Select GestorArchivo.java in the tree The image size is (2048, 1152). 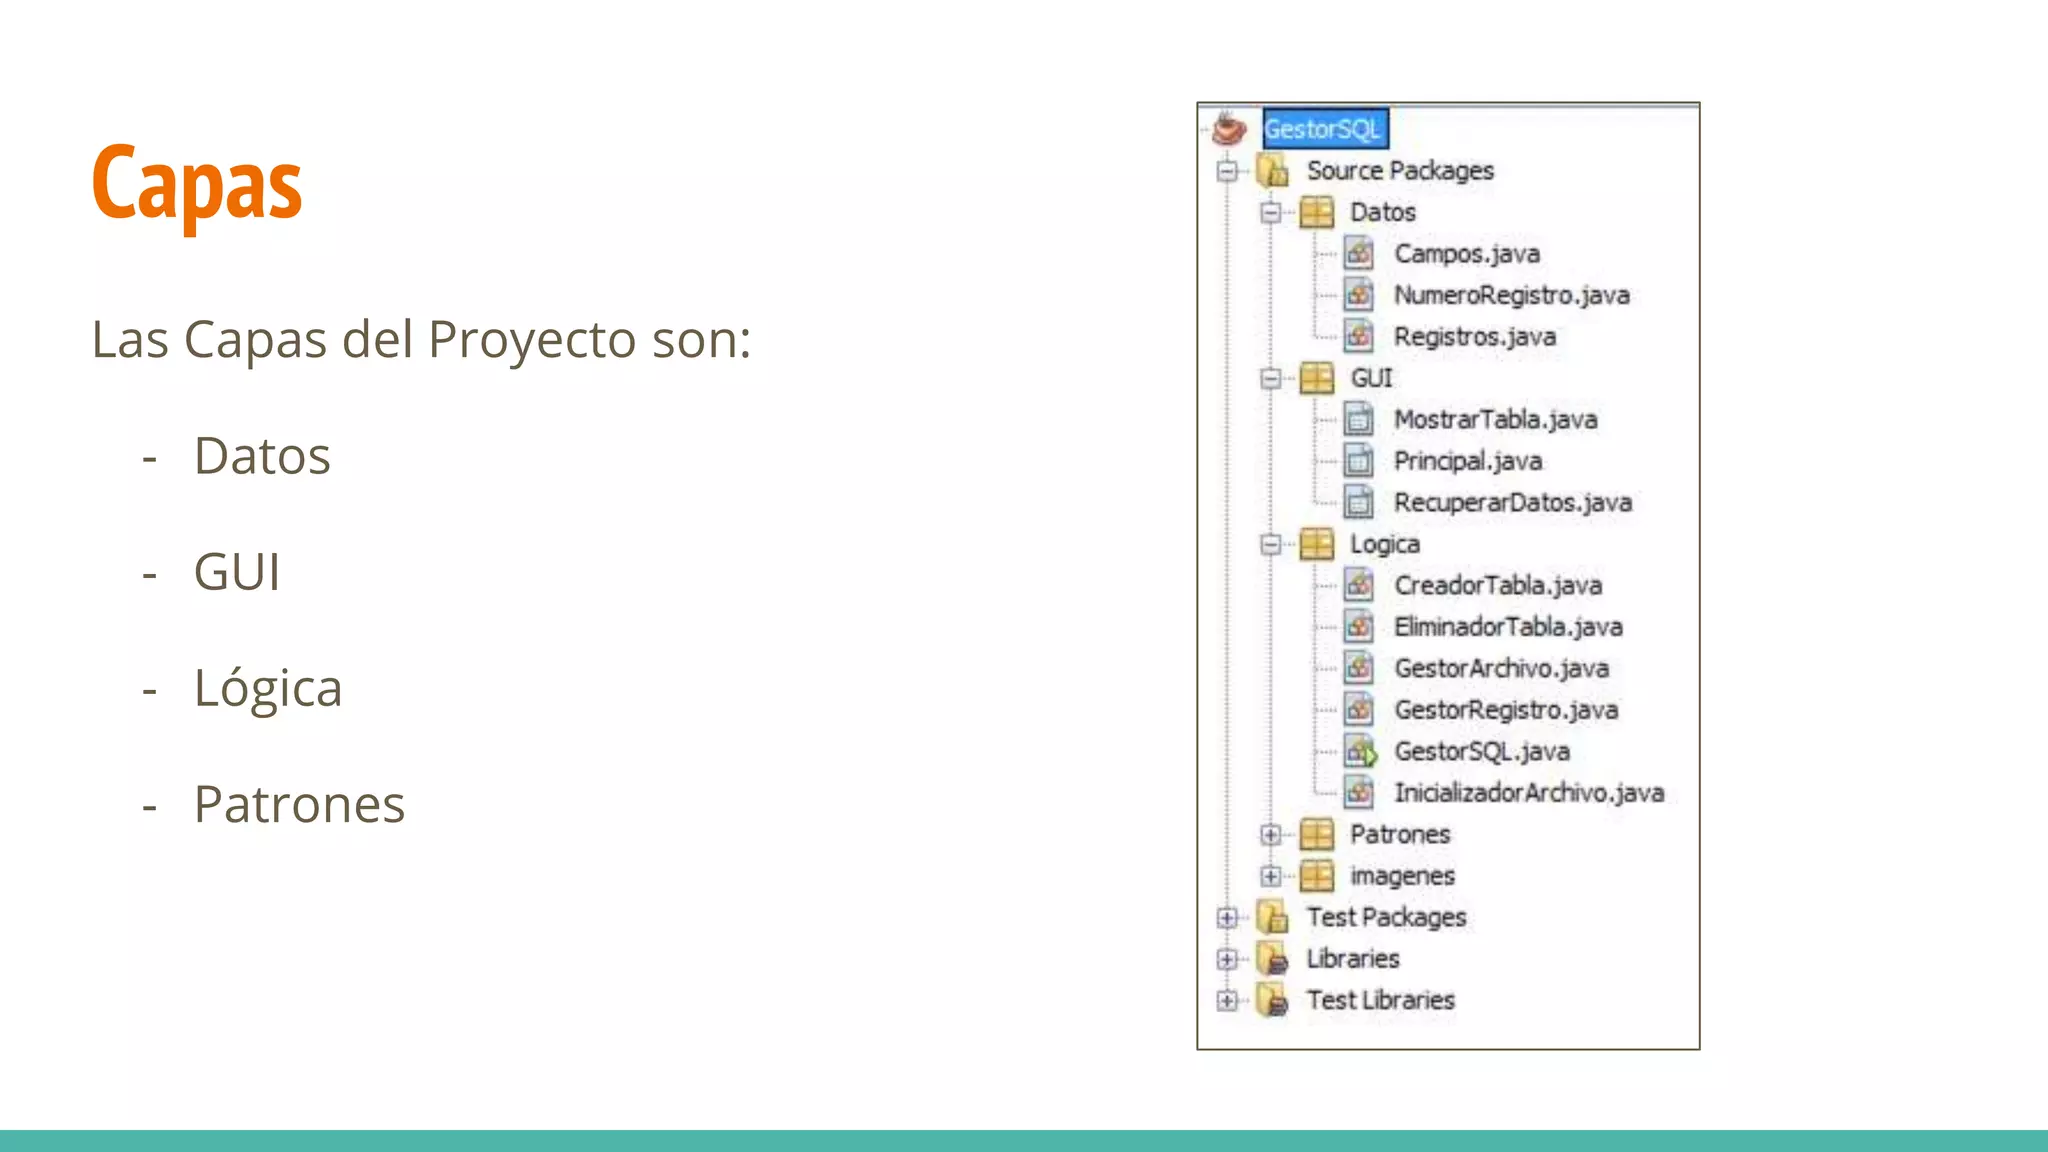1502,669
